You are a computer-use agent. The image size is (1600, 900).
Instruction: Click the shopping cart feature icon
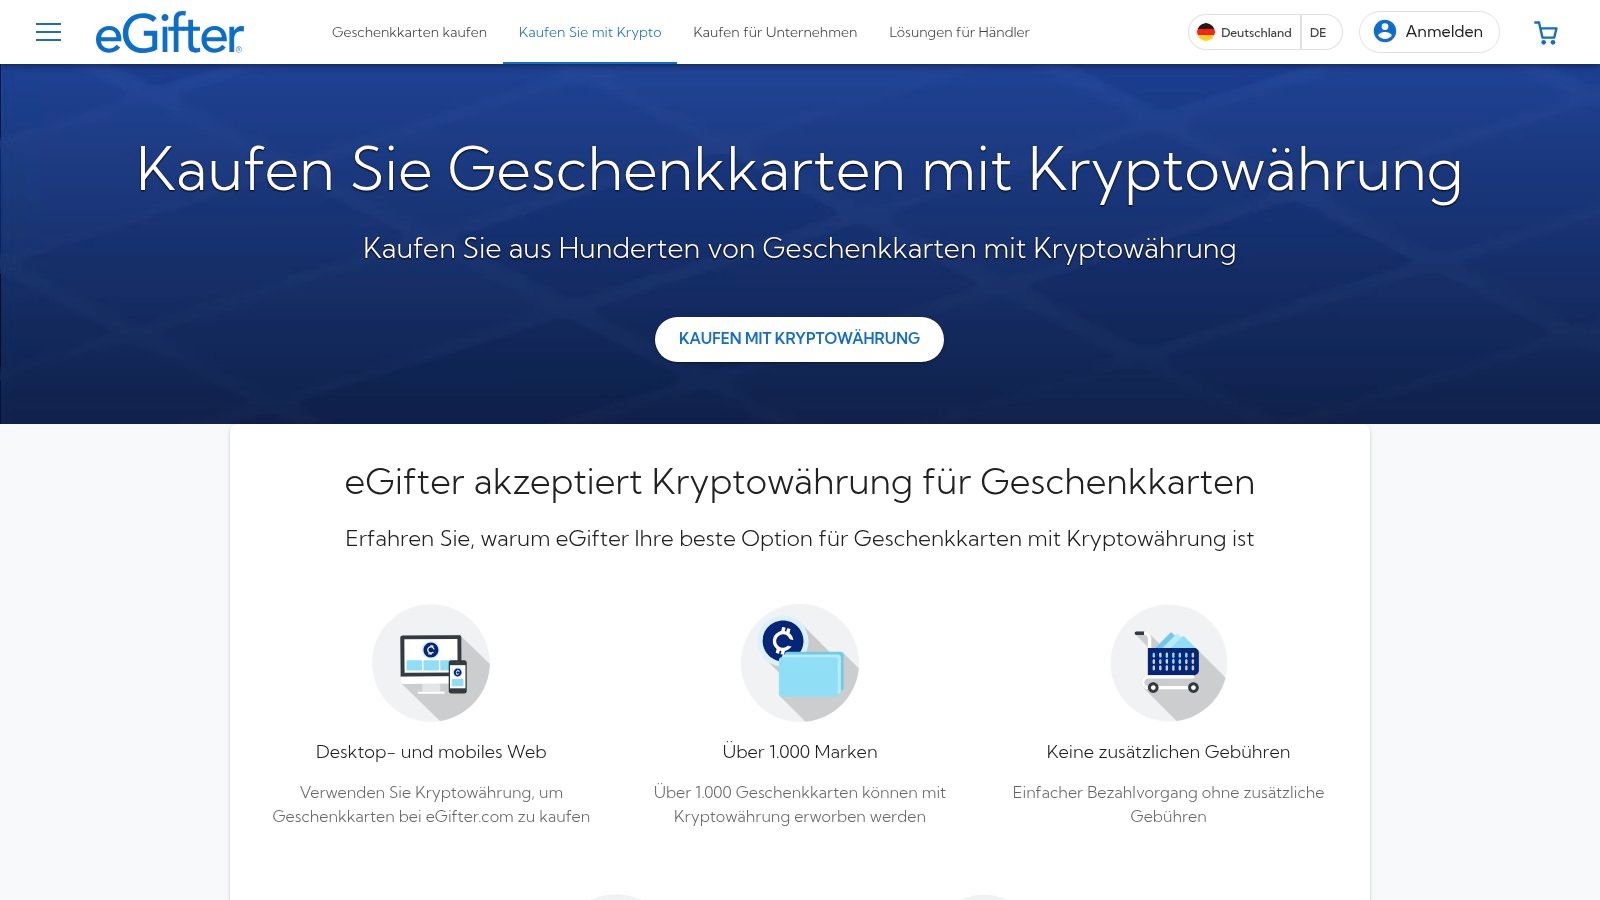pyautogui.click(x=1168, y=663)
